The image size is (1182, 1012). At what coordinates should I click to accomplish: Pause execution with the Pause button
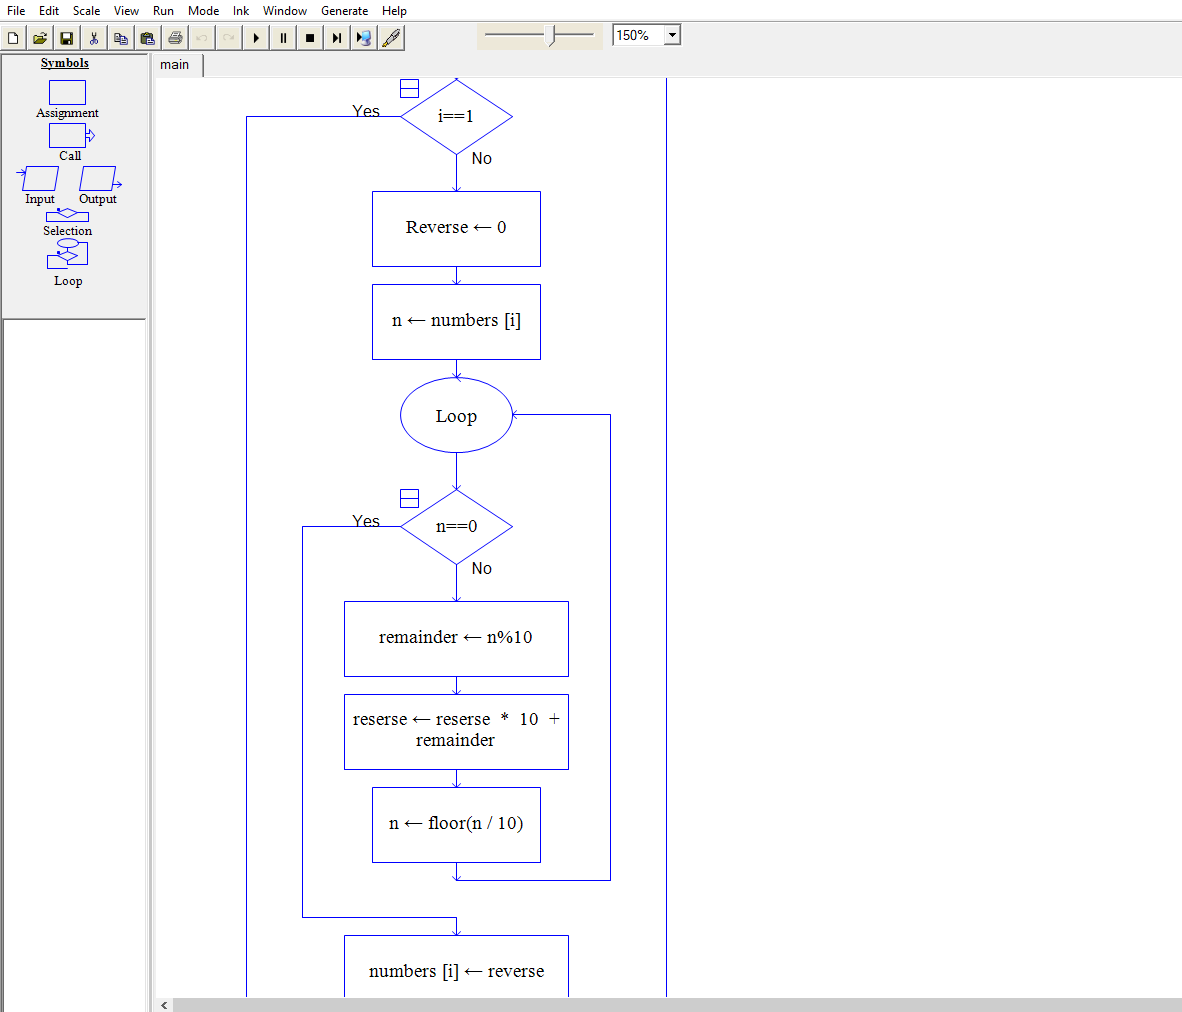[x=283, y=37]
